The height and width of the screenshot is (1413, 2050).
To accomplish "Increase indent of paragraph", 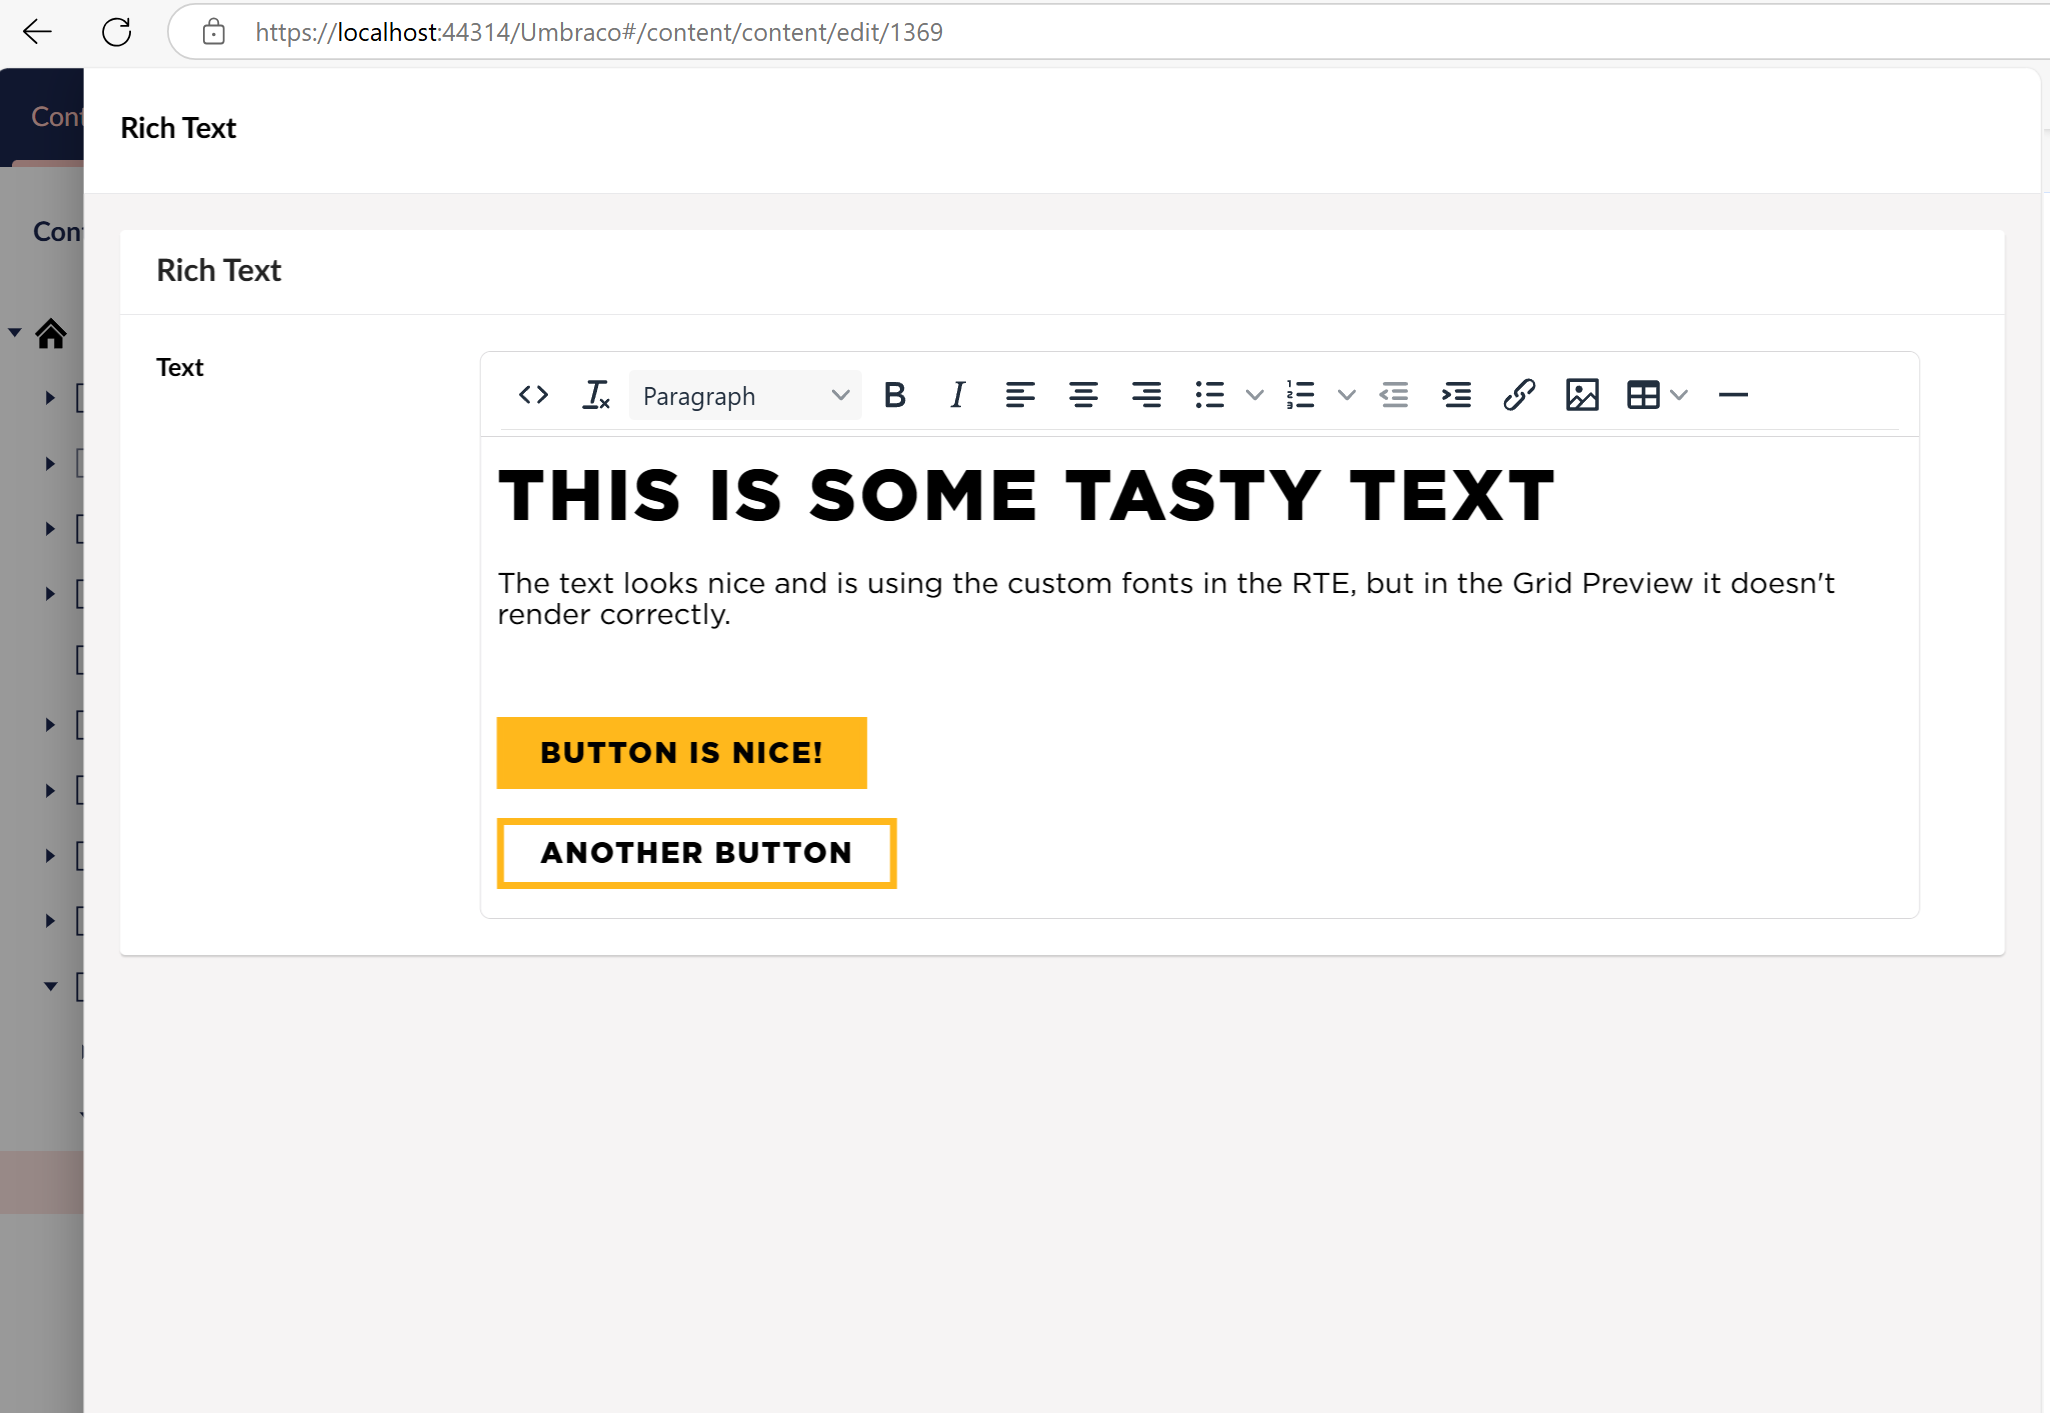I will pyautogui.click(x=1456, y=395).
